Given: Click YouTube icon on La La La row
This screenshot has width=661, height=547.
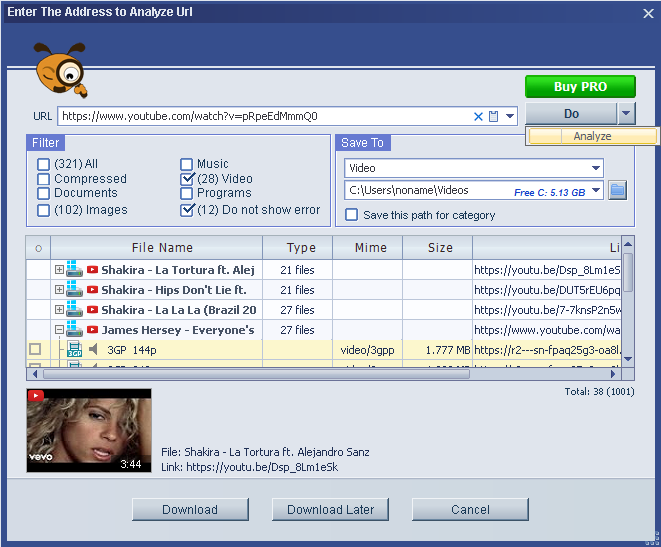Looking at the screenshot, I should point(92,310).
